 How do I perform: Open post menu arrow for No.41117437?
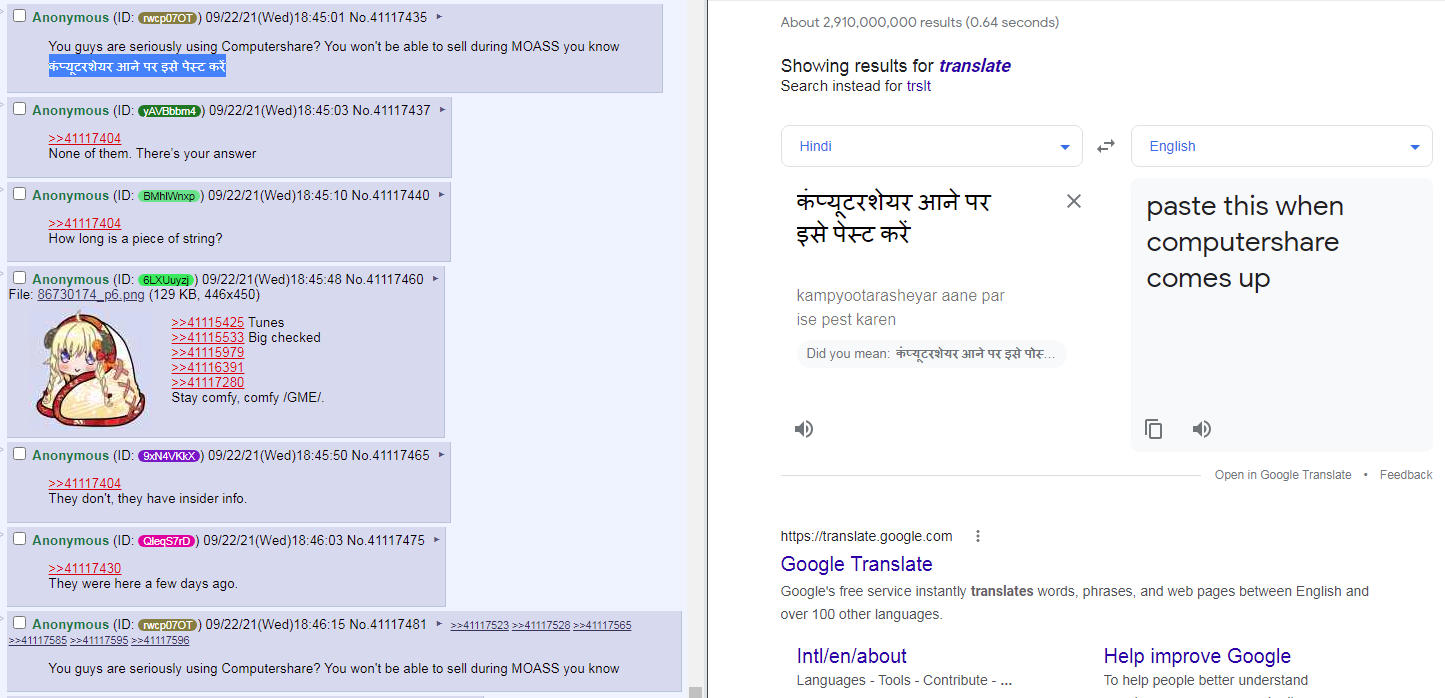point(442,110)
